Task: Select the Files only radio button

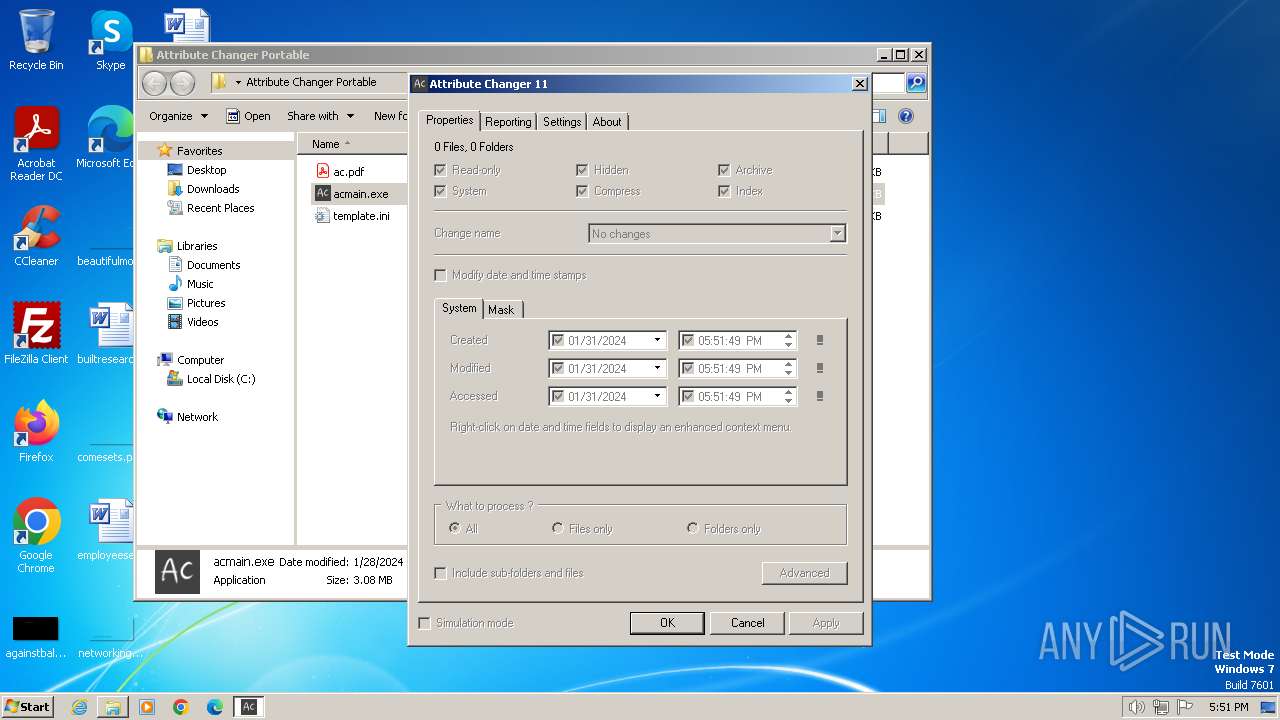Action: (x=558, y=528)
